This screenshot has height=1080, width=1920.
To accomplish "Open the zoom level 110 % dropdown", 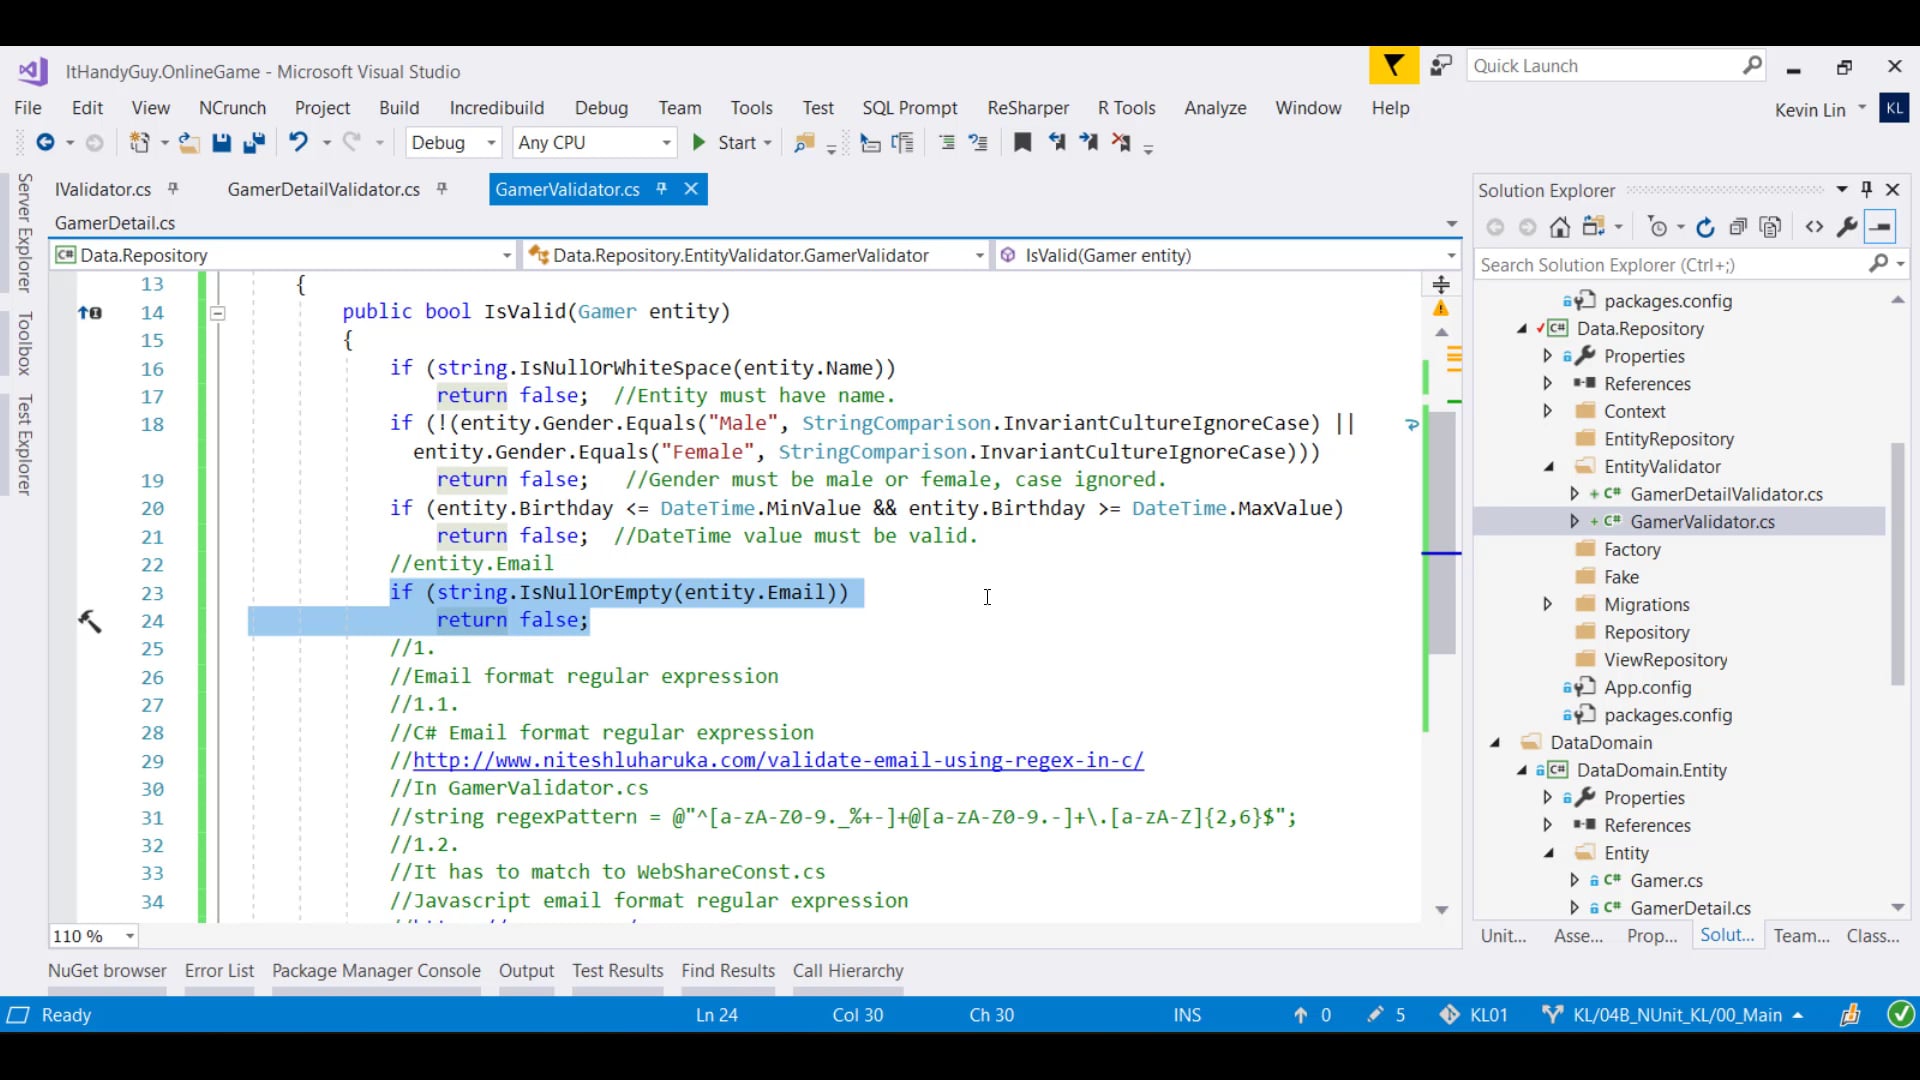I will (130, 936).
